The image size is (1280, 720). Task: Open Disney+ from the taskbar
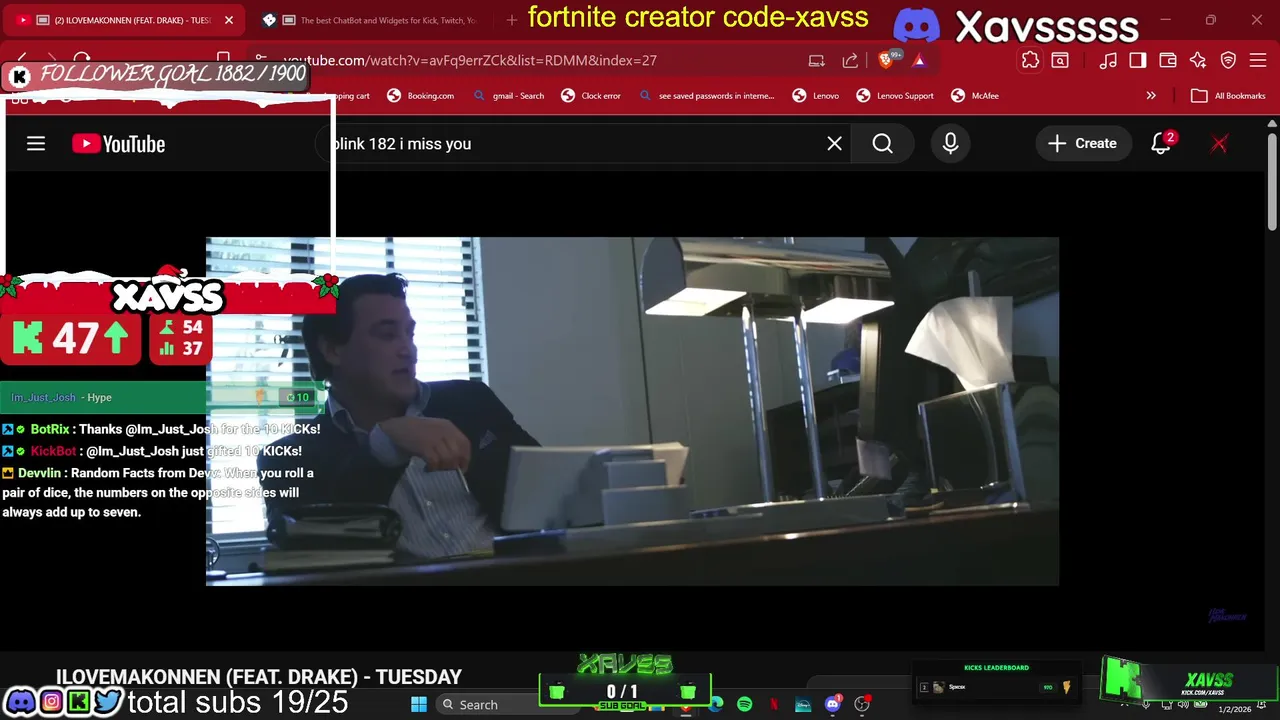803,704
